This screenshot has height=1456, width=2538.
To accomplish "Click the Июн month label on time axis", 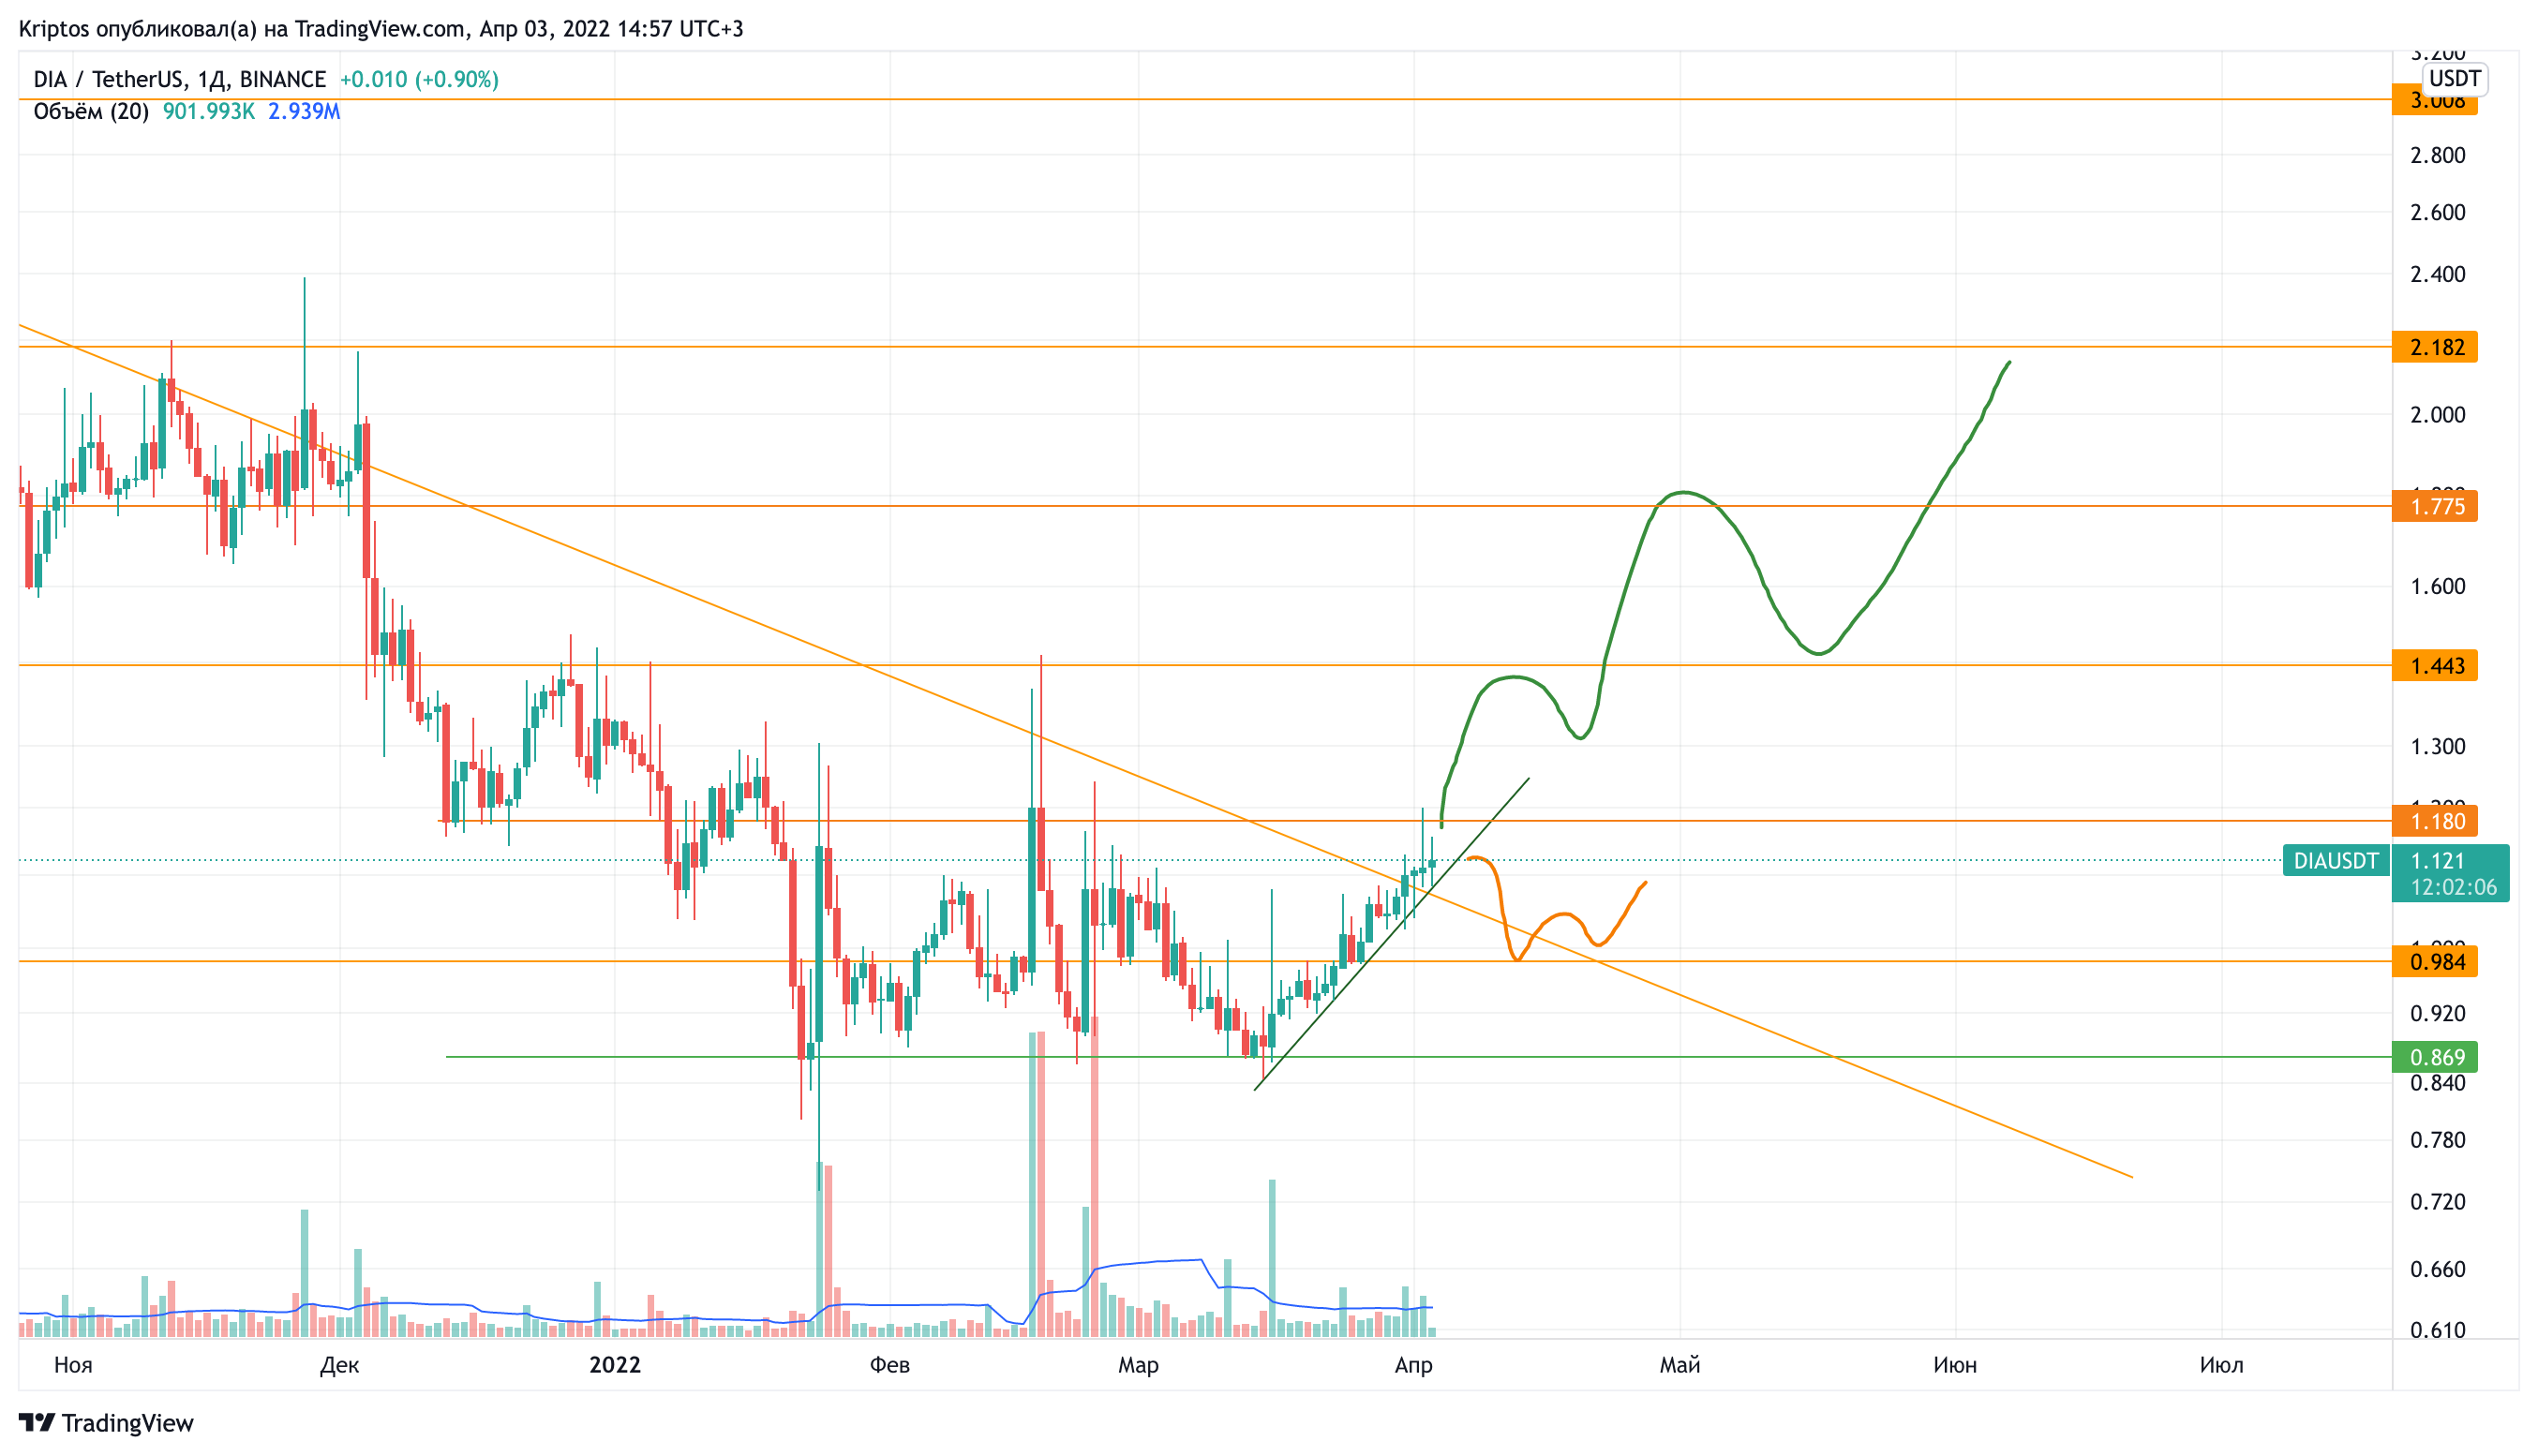I will click(x=1955, y=1365).
